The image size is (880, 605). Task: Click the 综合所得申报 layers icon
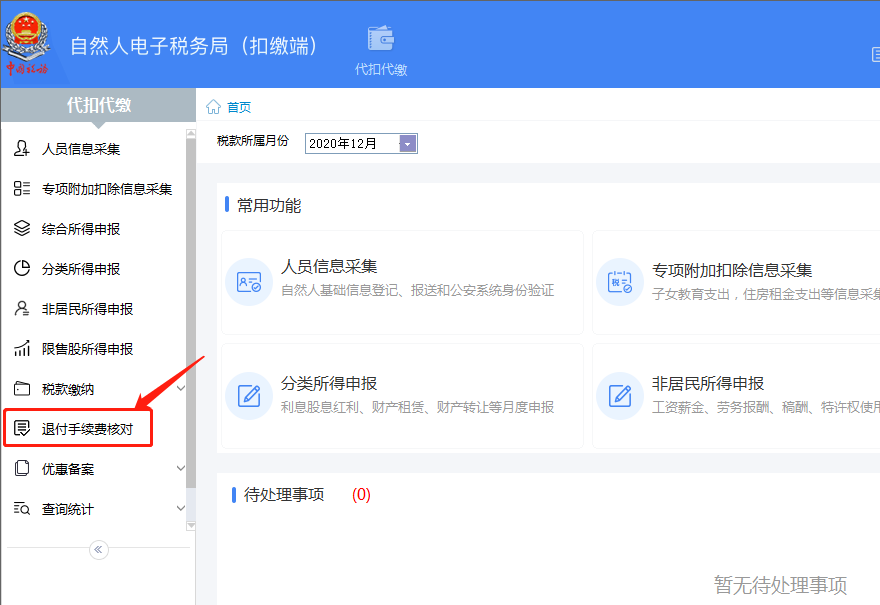(21, 228)
